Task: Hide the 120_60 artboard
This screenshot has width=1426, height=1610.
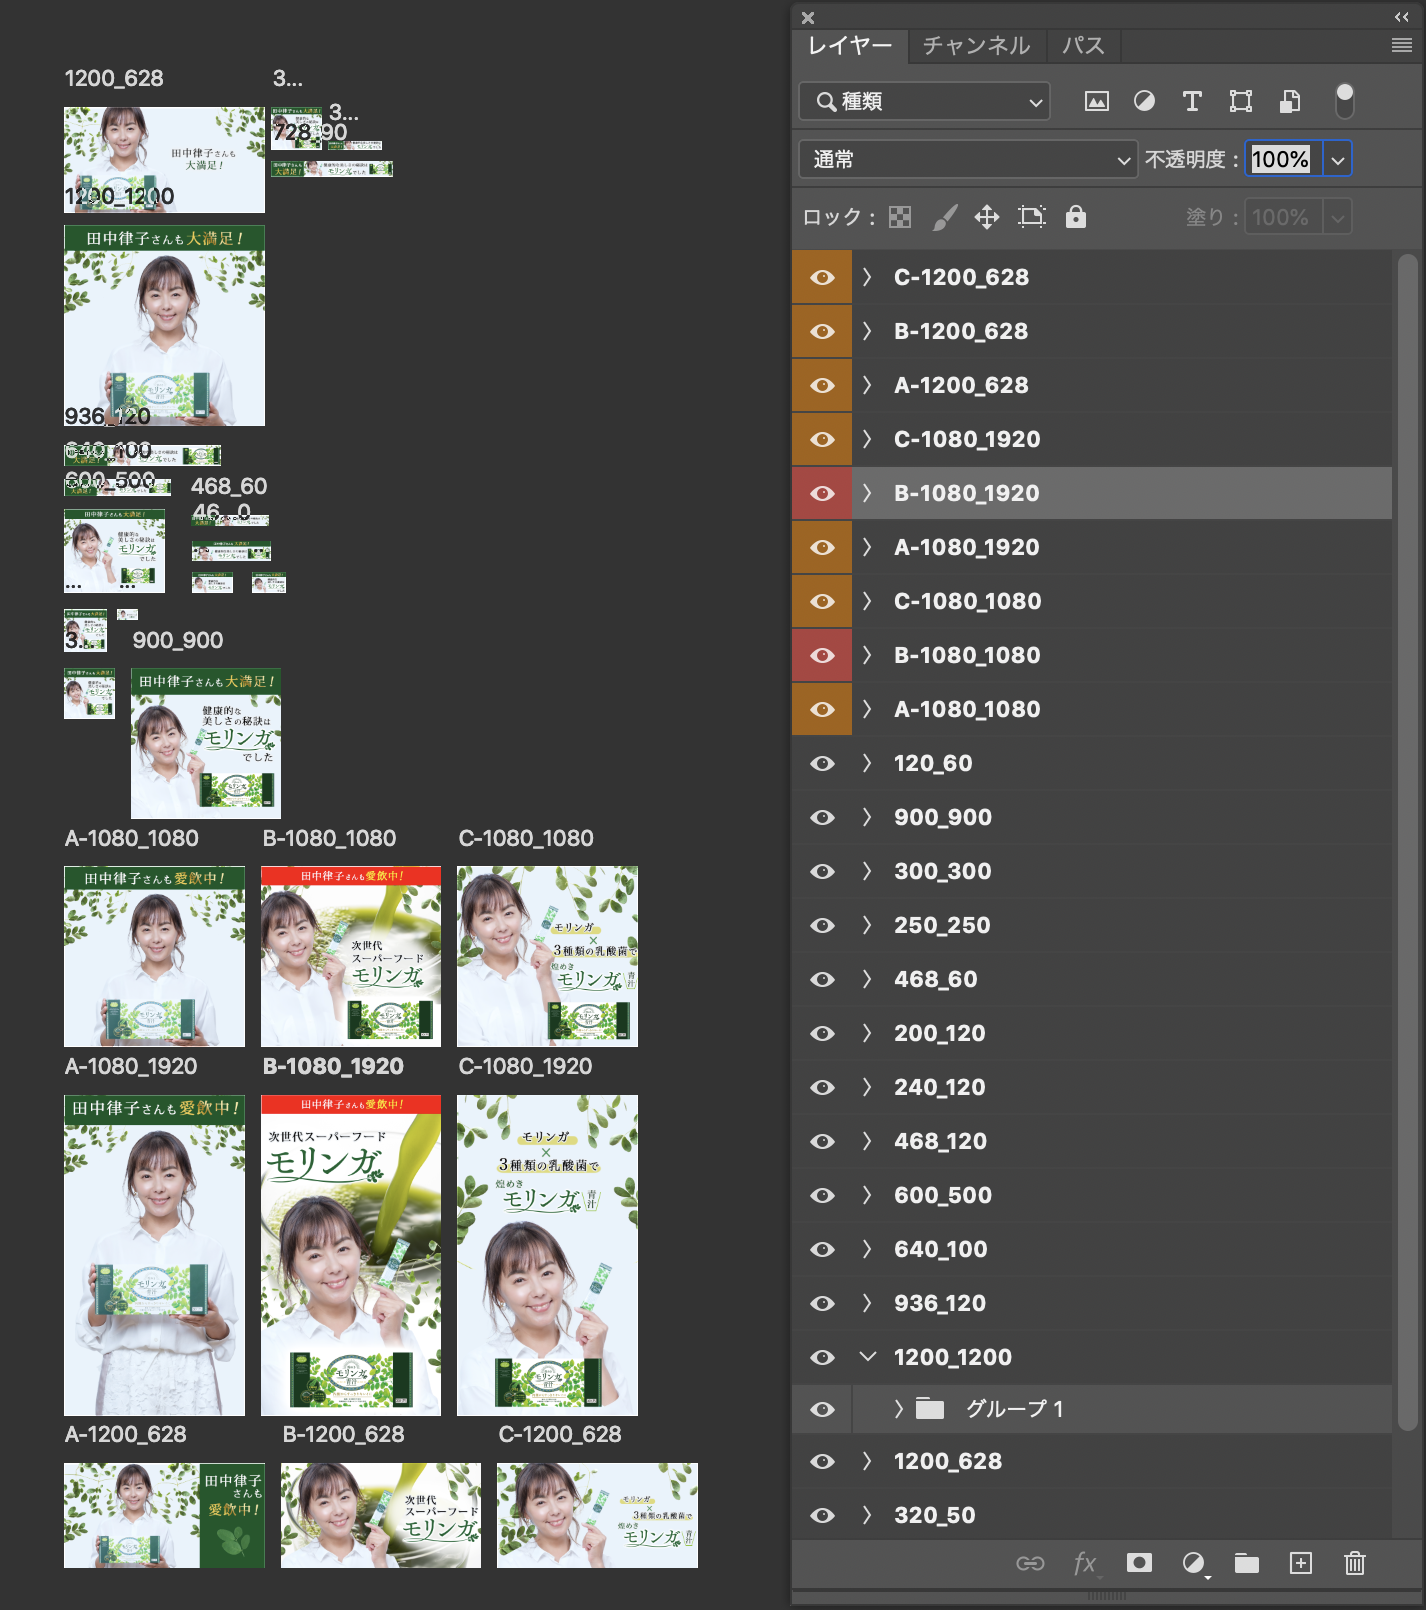Action: tap(822, 763)
